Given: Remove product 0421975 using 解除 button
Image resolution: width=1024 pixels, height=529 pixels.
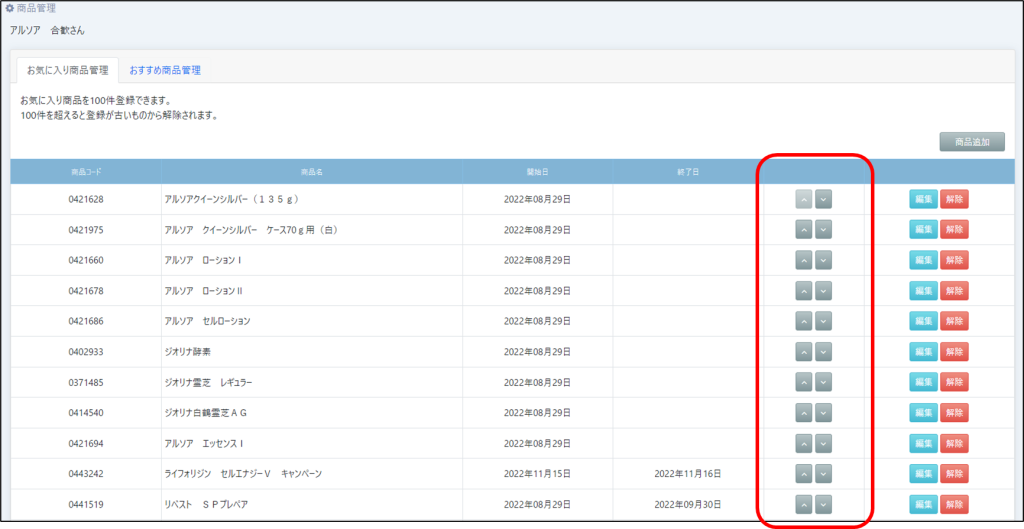Looking at the screenshot, I should click(954, 230).
